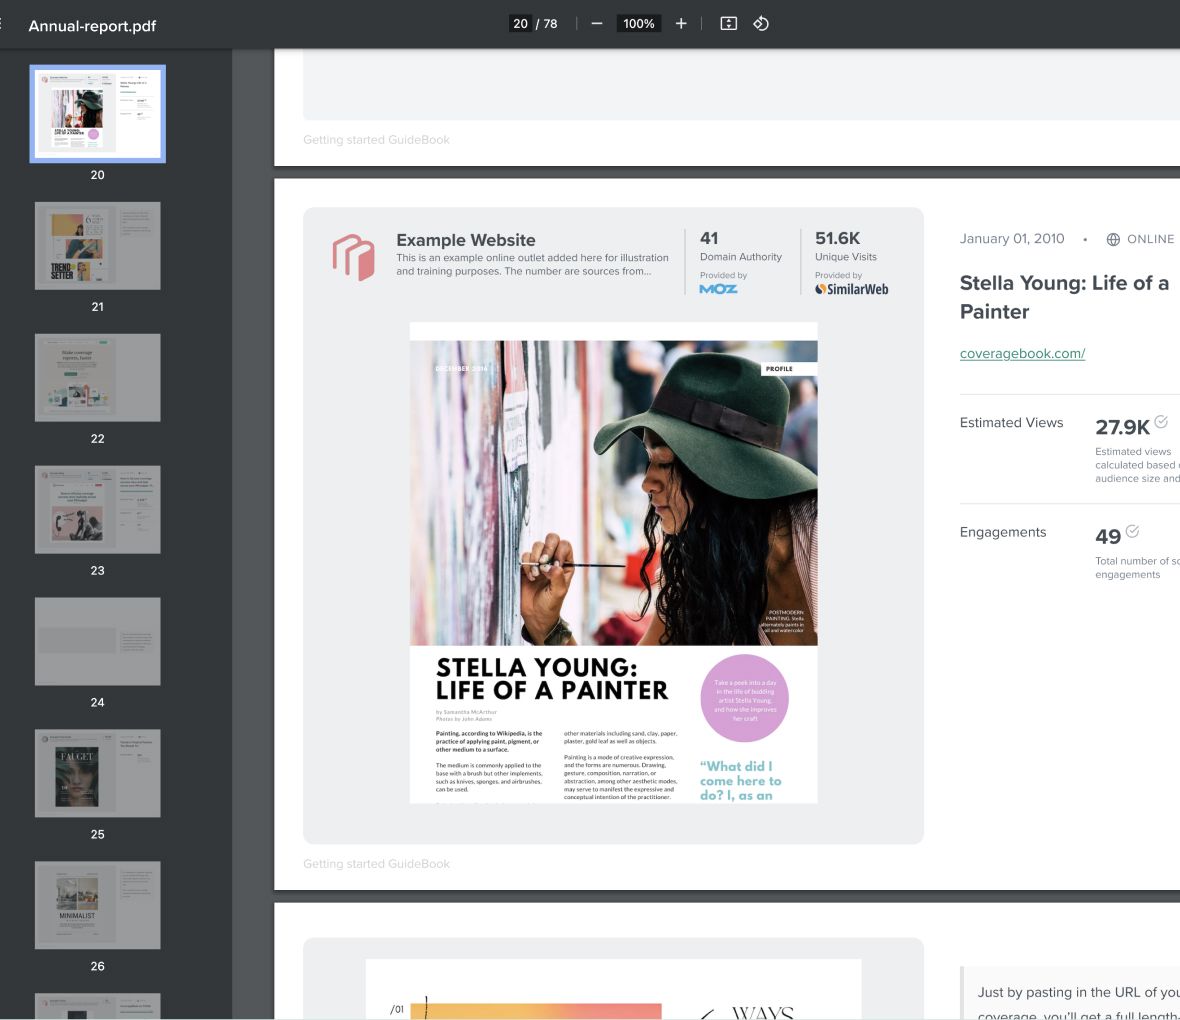Click the check icon next to 27.9K

(1161, 422)
